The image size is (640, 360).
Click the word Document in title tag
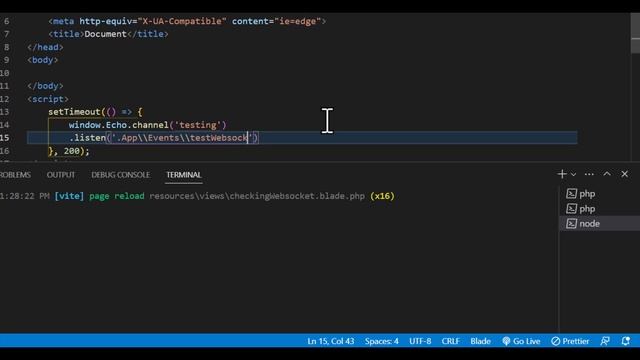tap(105, 34)
